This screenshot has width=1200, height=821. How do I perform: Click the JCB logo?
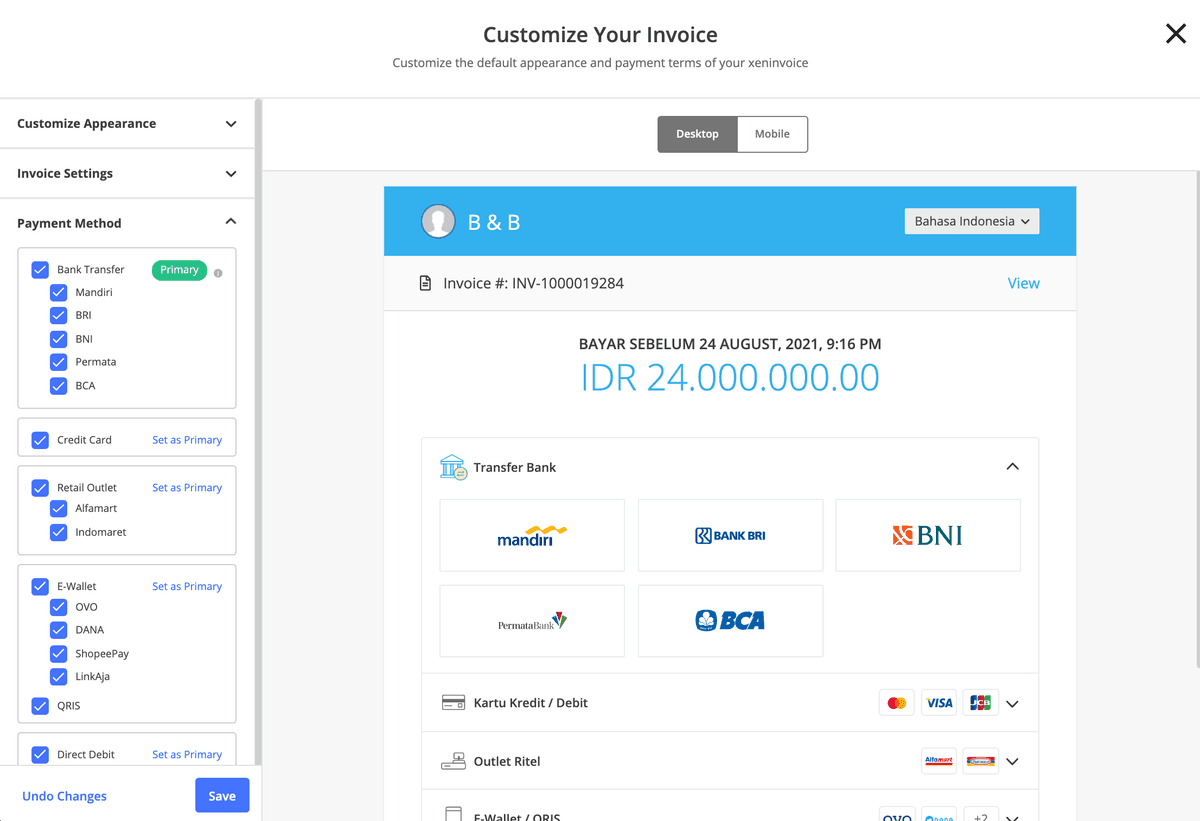[981, 703]
